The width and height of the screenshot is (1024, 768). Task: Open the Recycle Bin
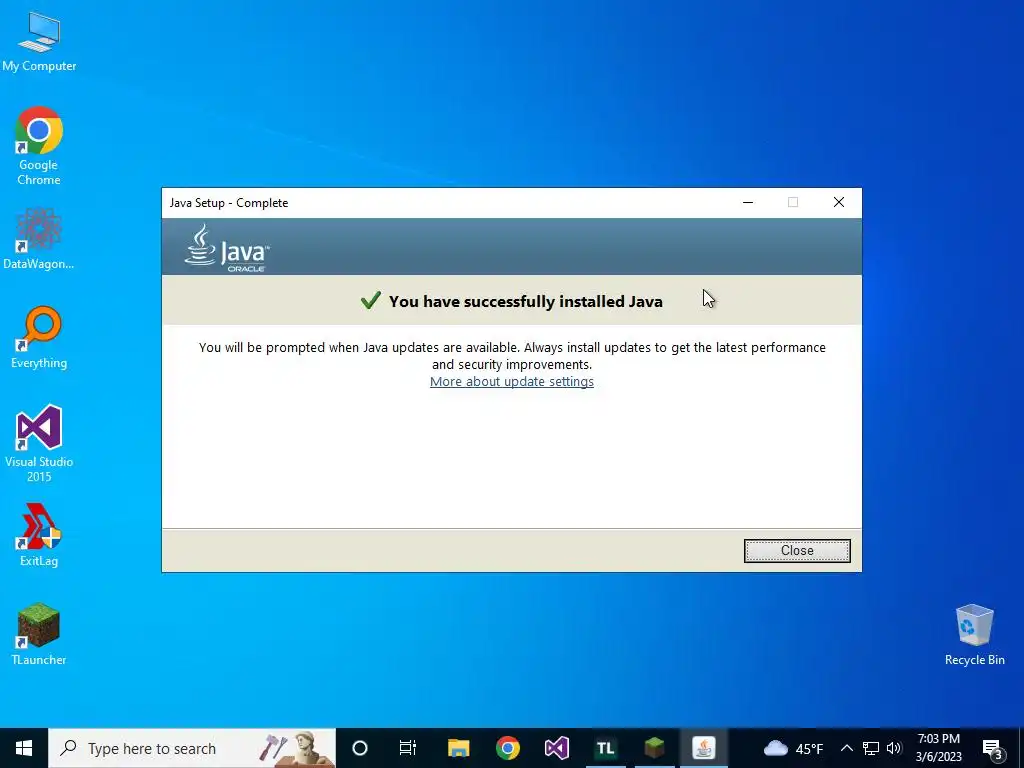coord(974,635)
